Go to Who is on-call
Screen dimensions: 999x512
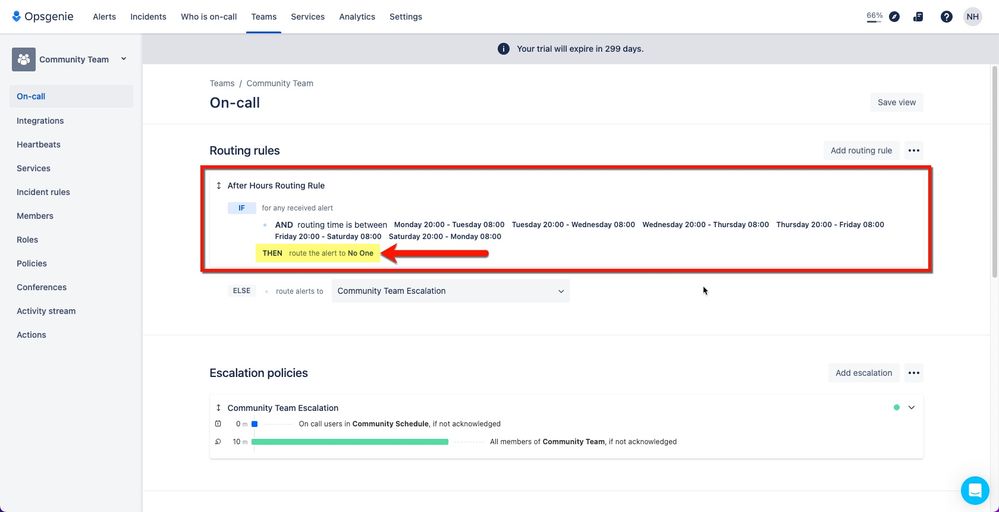click(x=208, y=17)
